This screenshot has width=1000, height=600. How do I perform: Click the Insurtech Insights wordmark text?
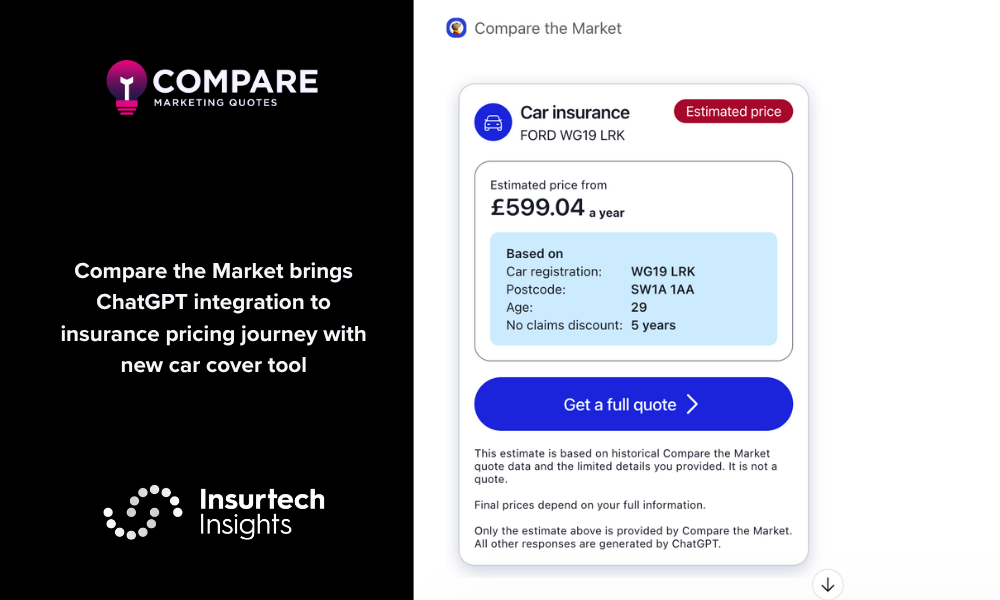coord(262,512)
